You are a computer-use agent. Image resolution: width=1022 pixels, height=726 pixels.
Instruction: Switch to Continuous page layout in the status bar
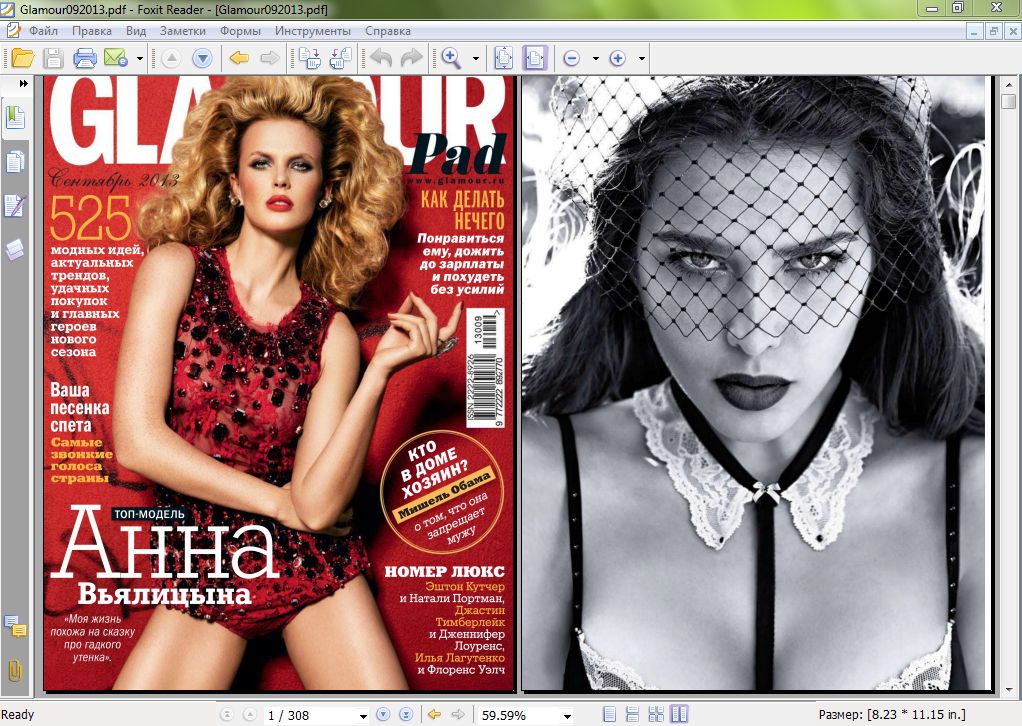[x=632, y=714]
